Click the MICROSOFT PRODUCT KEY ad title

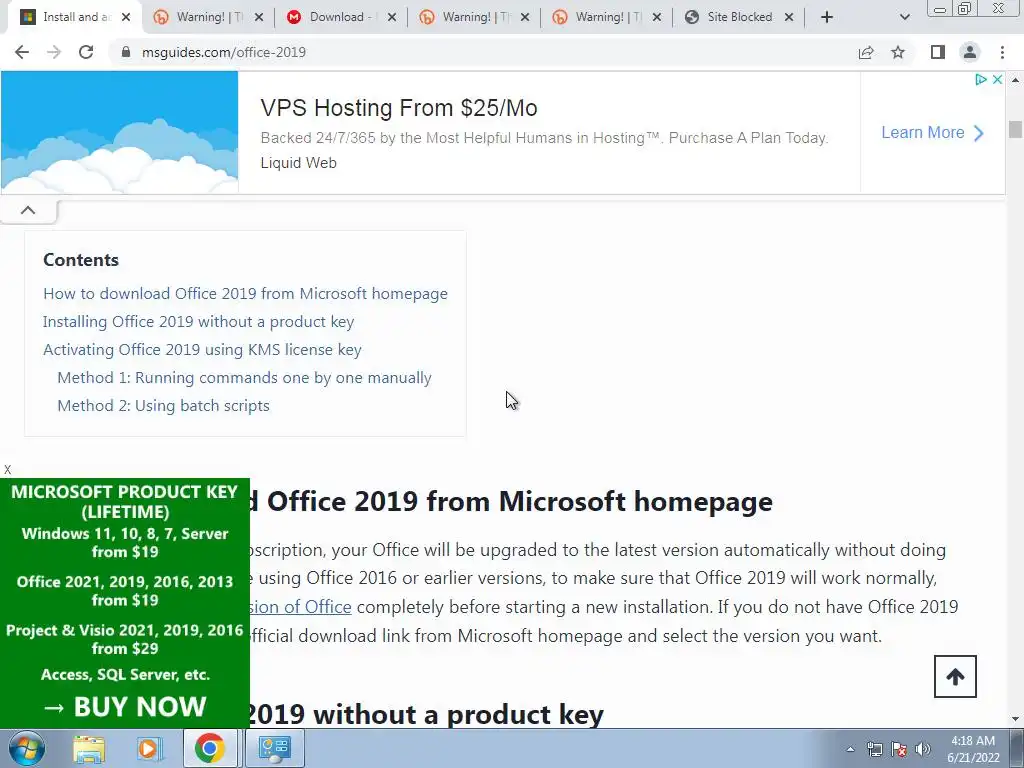[125, 502]
